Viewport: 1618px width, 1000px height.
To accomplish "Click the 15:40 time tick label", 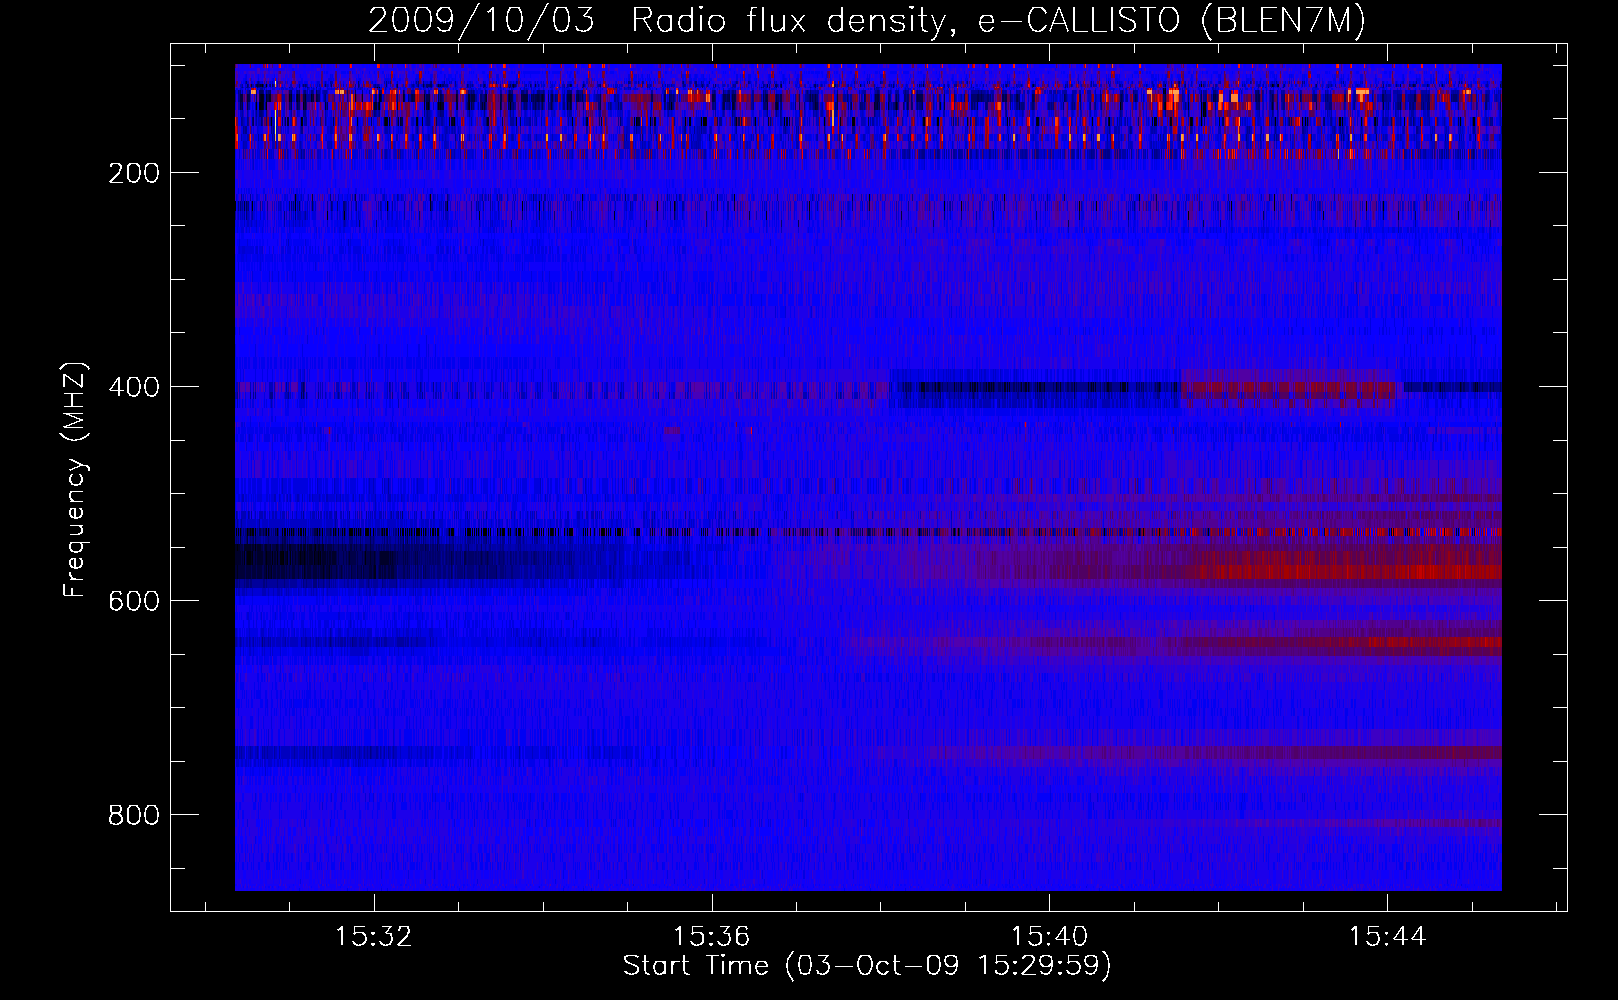I will pos(1049,937).
